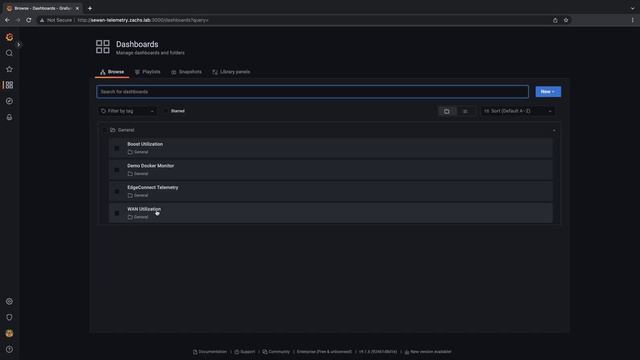
Task: Bookmark this page with star icon
Action: (566, 20)
